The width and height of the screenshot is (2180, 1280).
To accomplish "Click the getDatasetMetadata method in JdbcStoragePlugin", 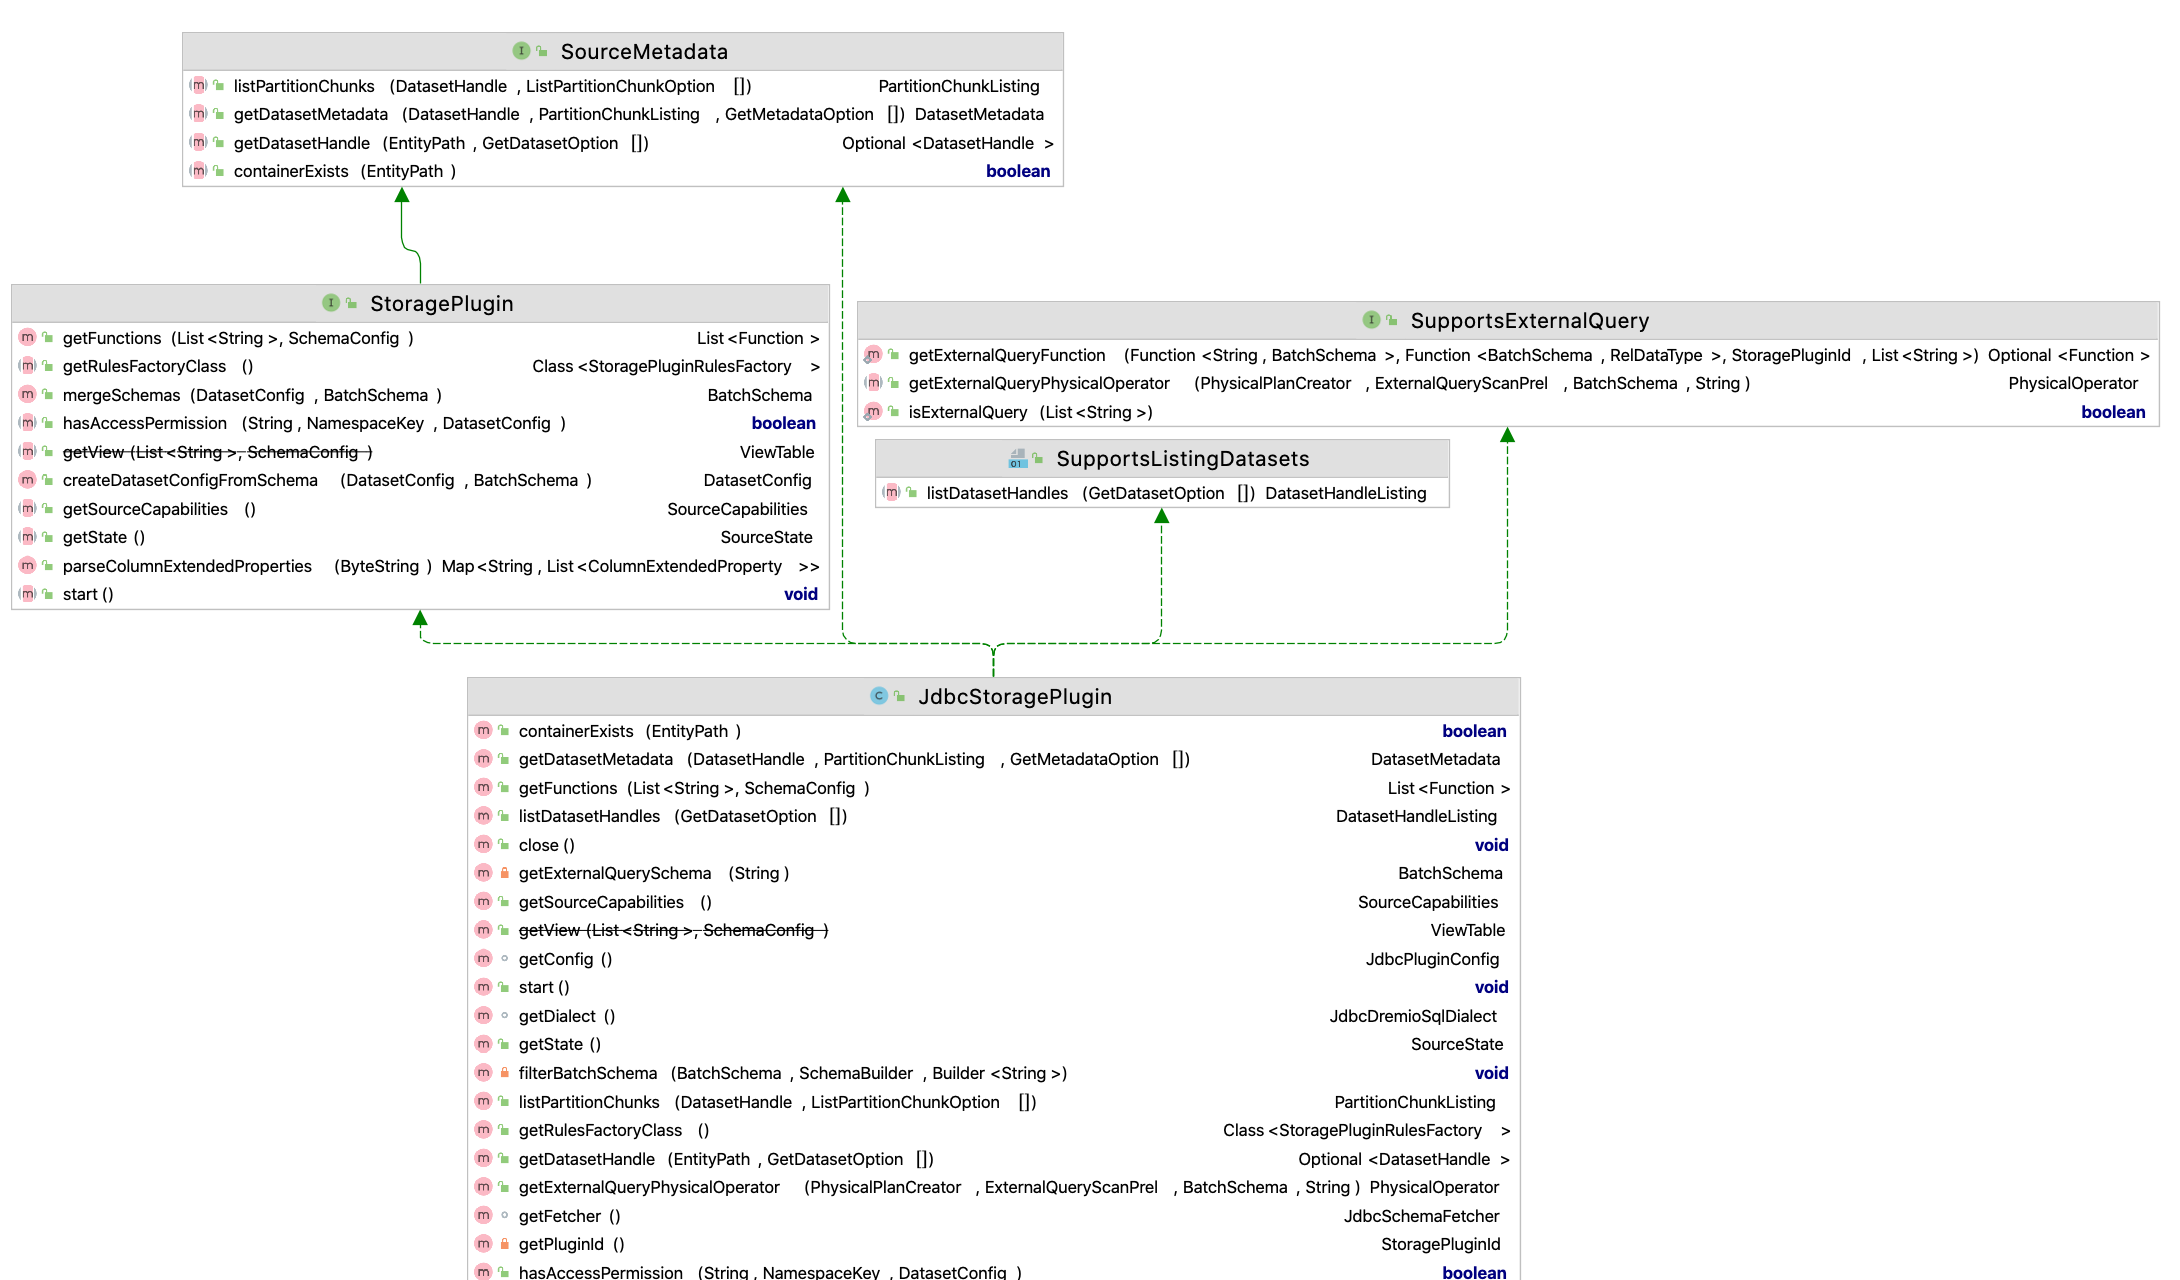I will coord(993,759).
